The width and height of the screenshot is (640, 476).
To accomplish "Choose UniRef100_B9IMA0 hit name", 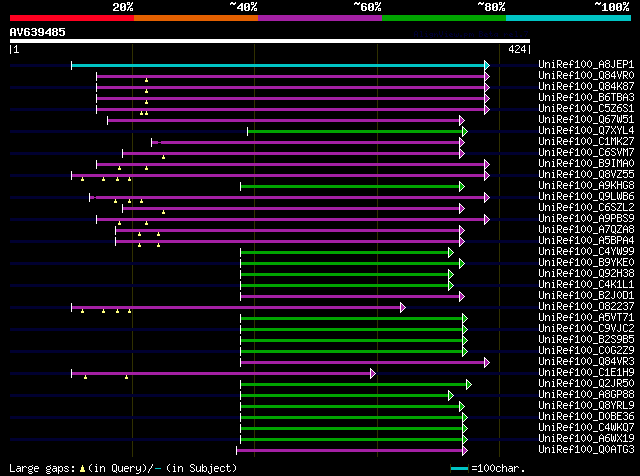I will 586,163.
